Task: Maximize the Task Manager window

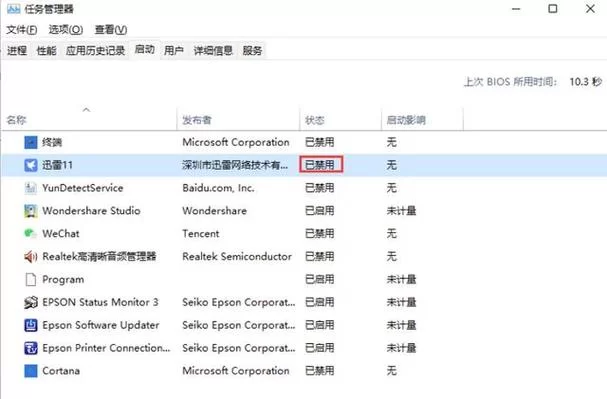Action: click(x=553, y=9)
